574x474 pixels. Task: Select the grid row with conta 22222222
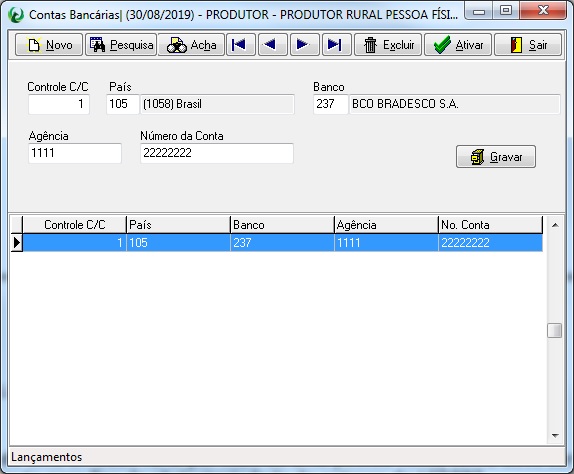283,243
